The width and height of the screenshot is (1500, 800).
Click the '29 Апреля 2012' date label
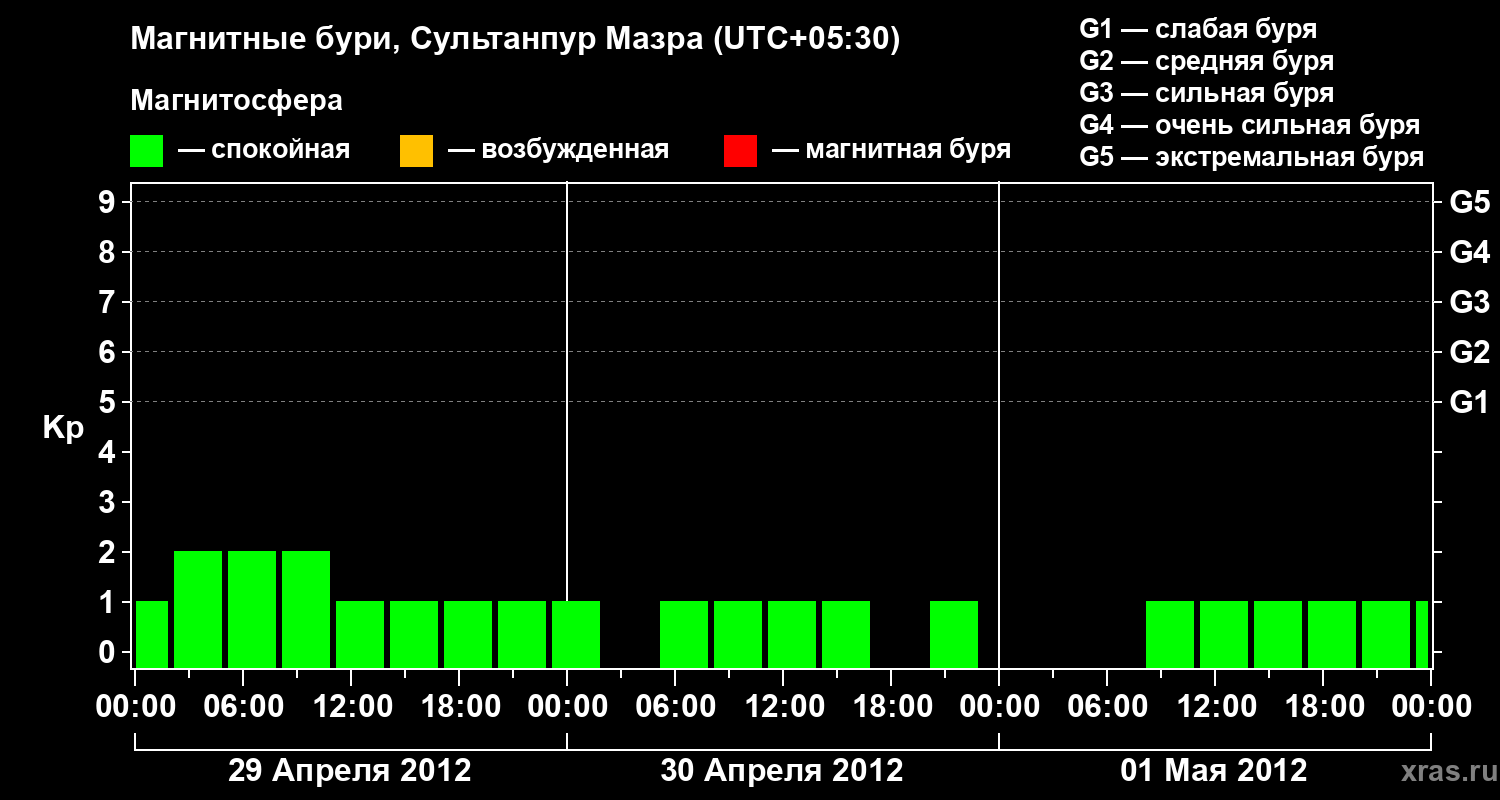350,771
